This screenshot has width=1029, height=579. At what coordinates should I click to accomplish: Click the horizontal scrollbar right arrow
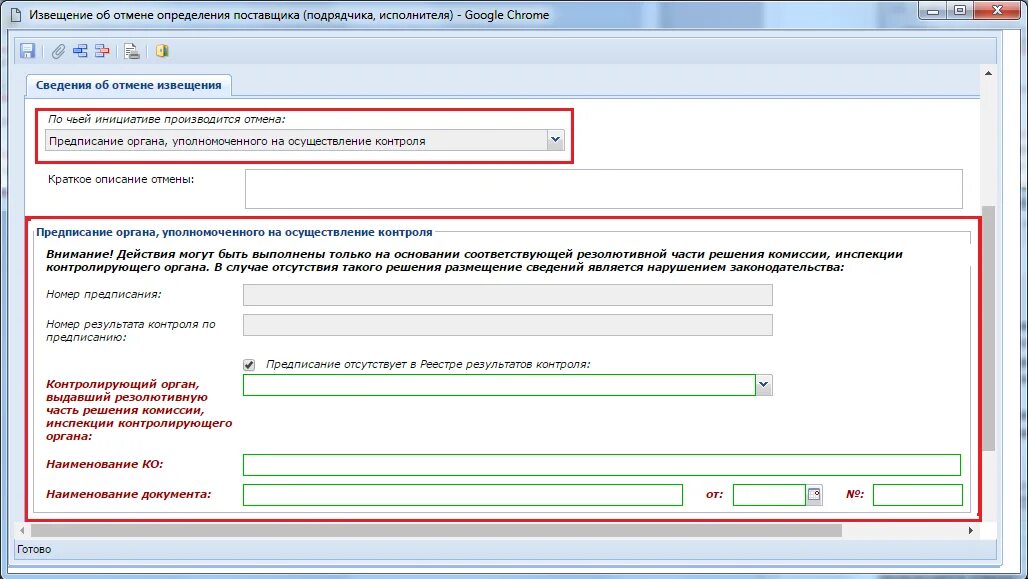(x=971, y=530)
